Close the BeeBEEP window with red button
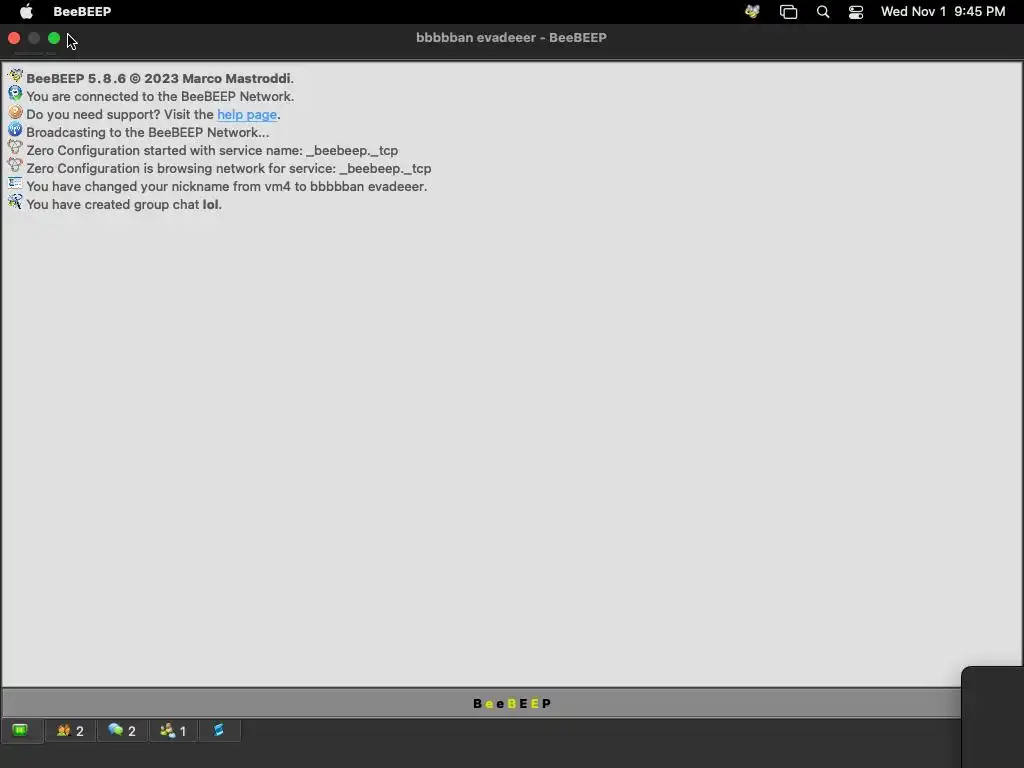 pos(14,39)
